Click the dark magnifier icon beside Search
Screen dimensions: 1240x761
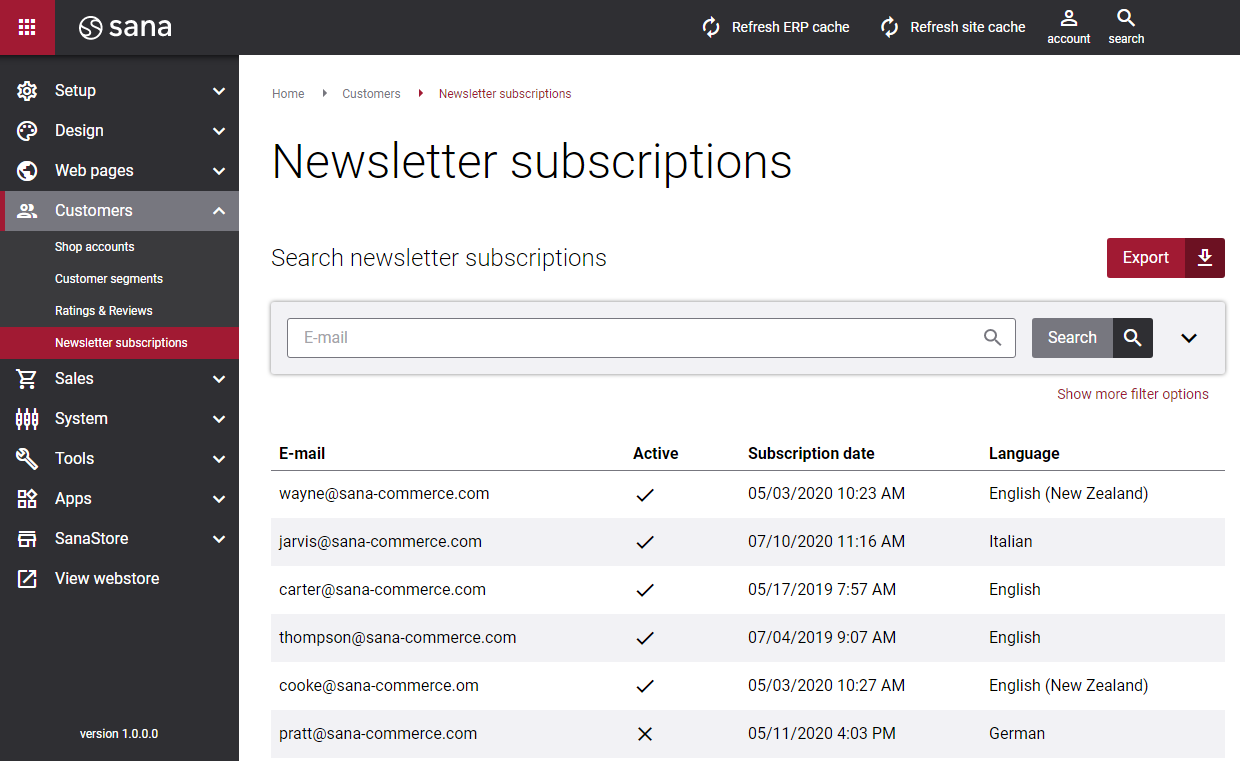click(x=1133, y=338)
